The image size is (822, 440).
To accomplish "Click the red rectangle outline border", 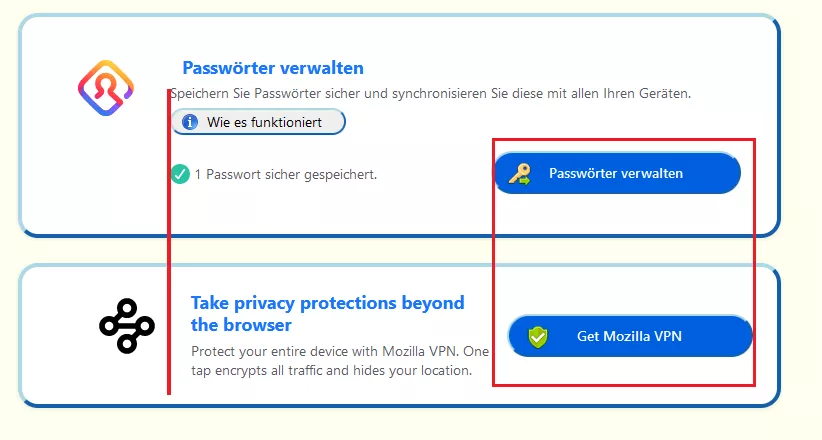I will 754,260.
